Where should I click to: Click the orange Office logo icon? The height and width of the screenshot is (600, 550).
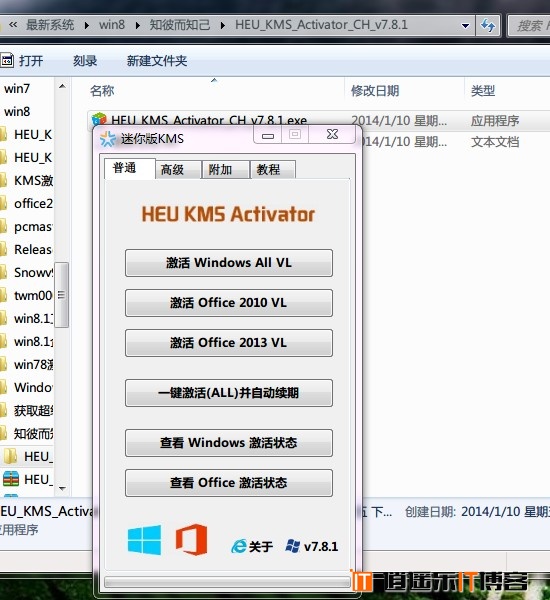tap(191, 540)
